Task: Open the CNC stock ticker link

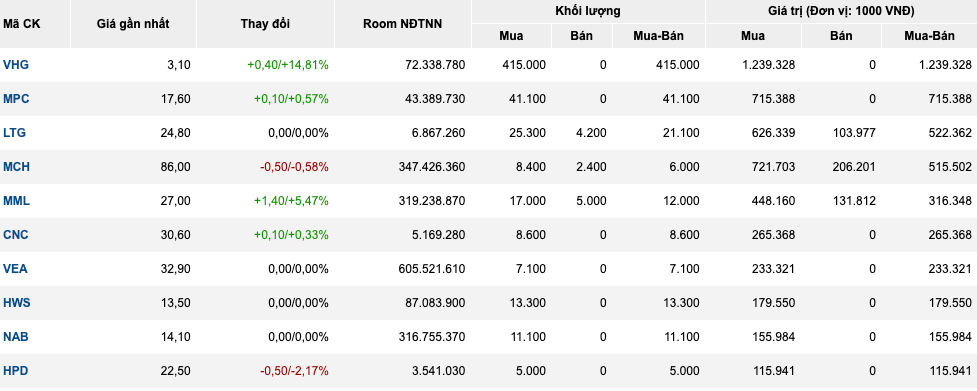Action: coord(16,235)
